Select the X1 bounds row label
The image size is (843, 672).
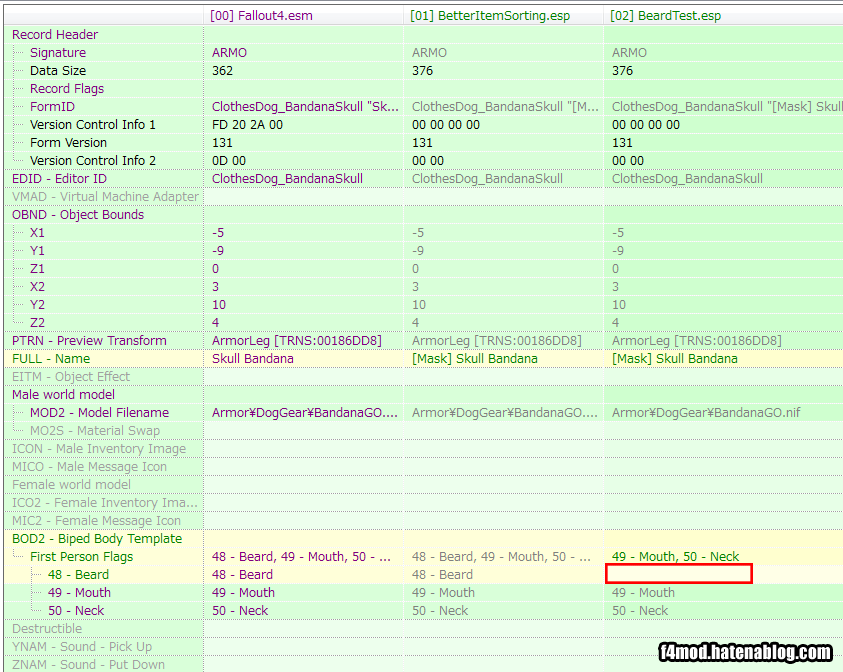tap(37, 233)
